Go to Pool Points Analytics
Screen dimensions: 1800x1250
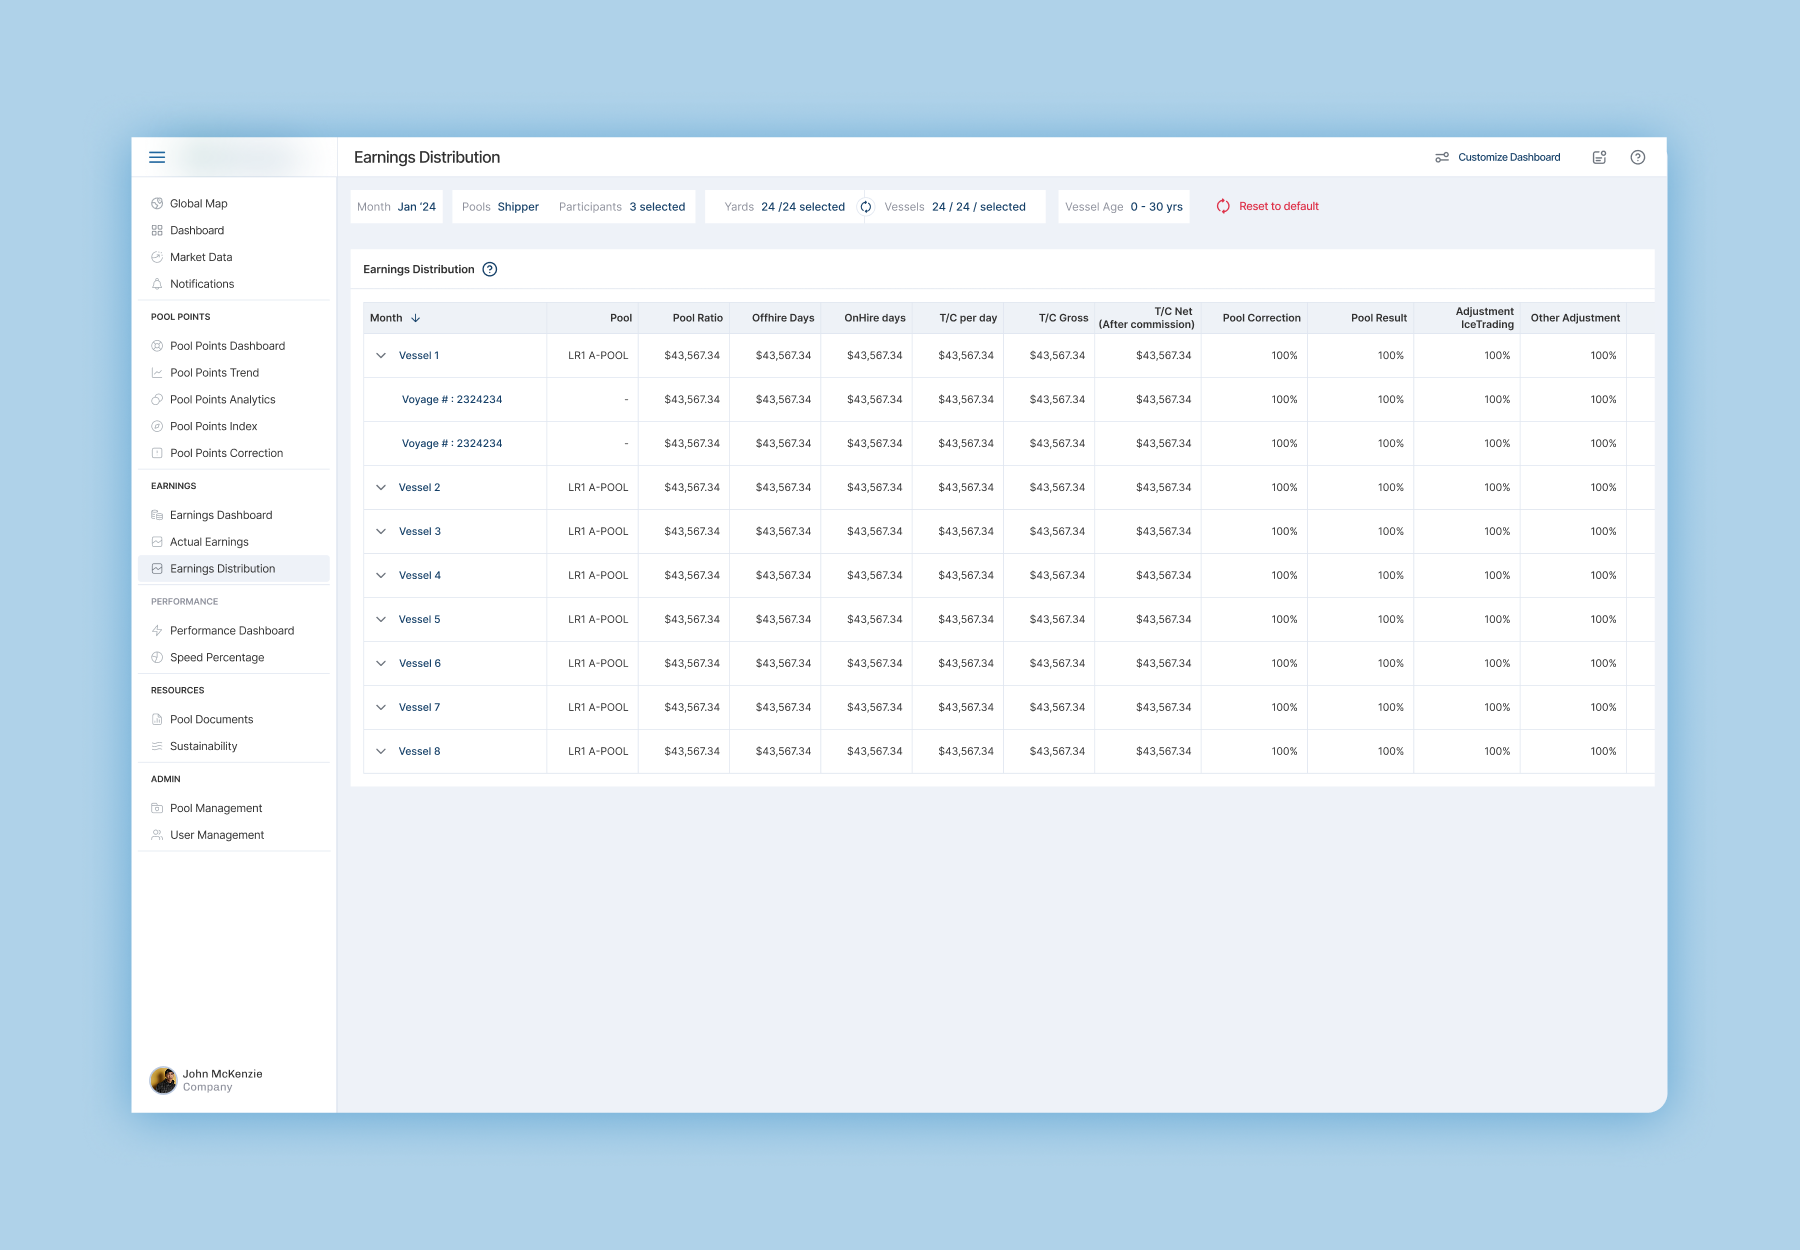pos(222,399)
